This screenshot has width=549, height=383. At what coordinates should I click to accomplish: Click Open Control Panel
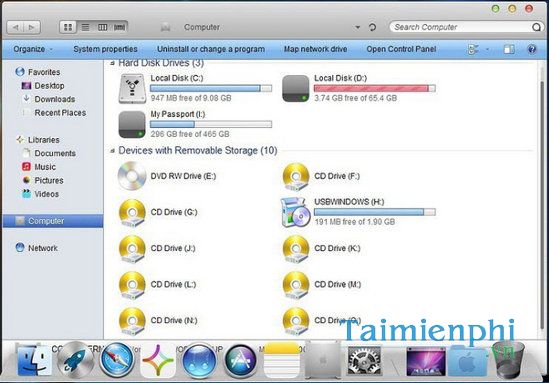click(x=401, y=49)
